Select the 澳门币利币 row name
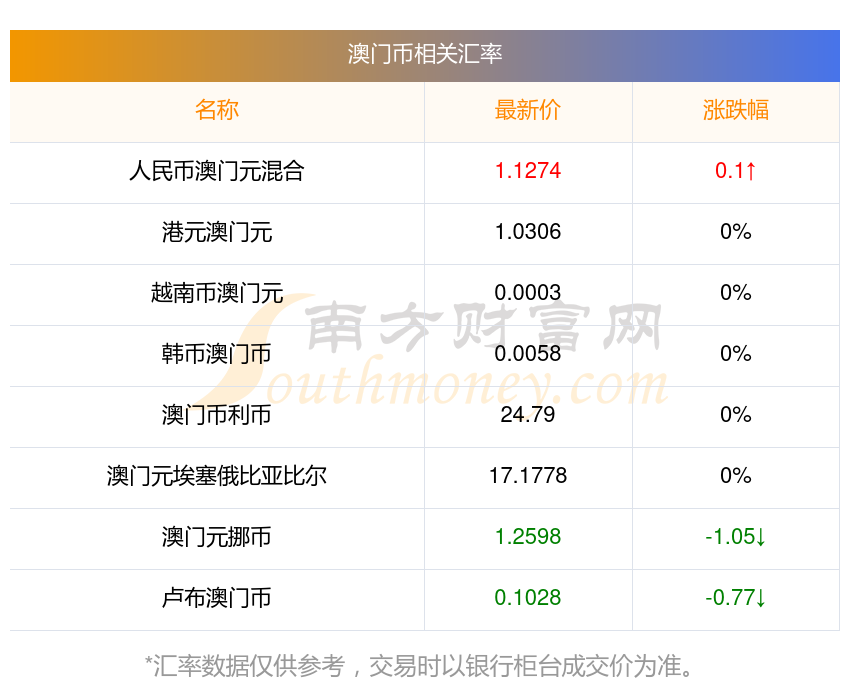 (x=217, y=415)
